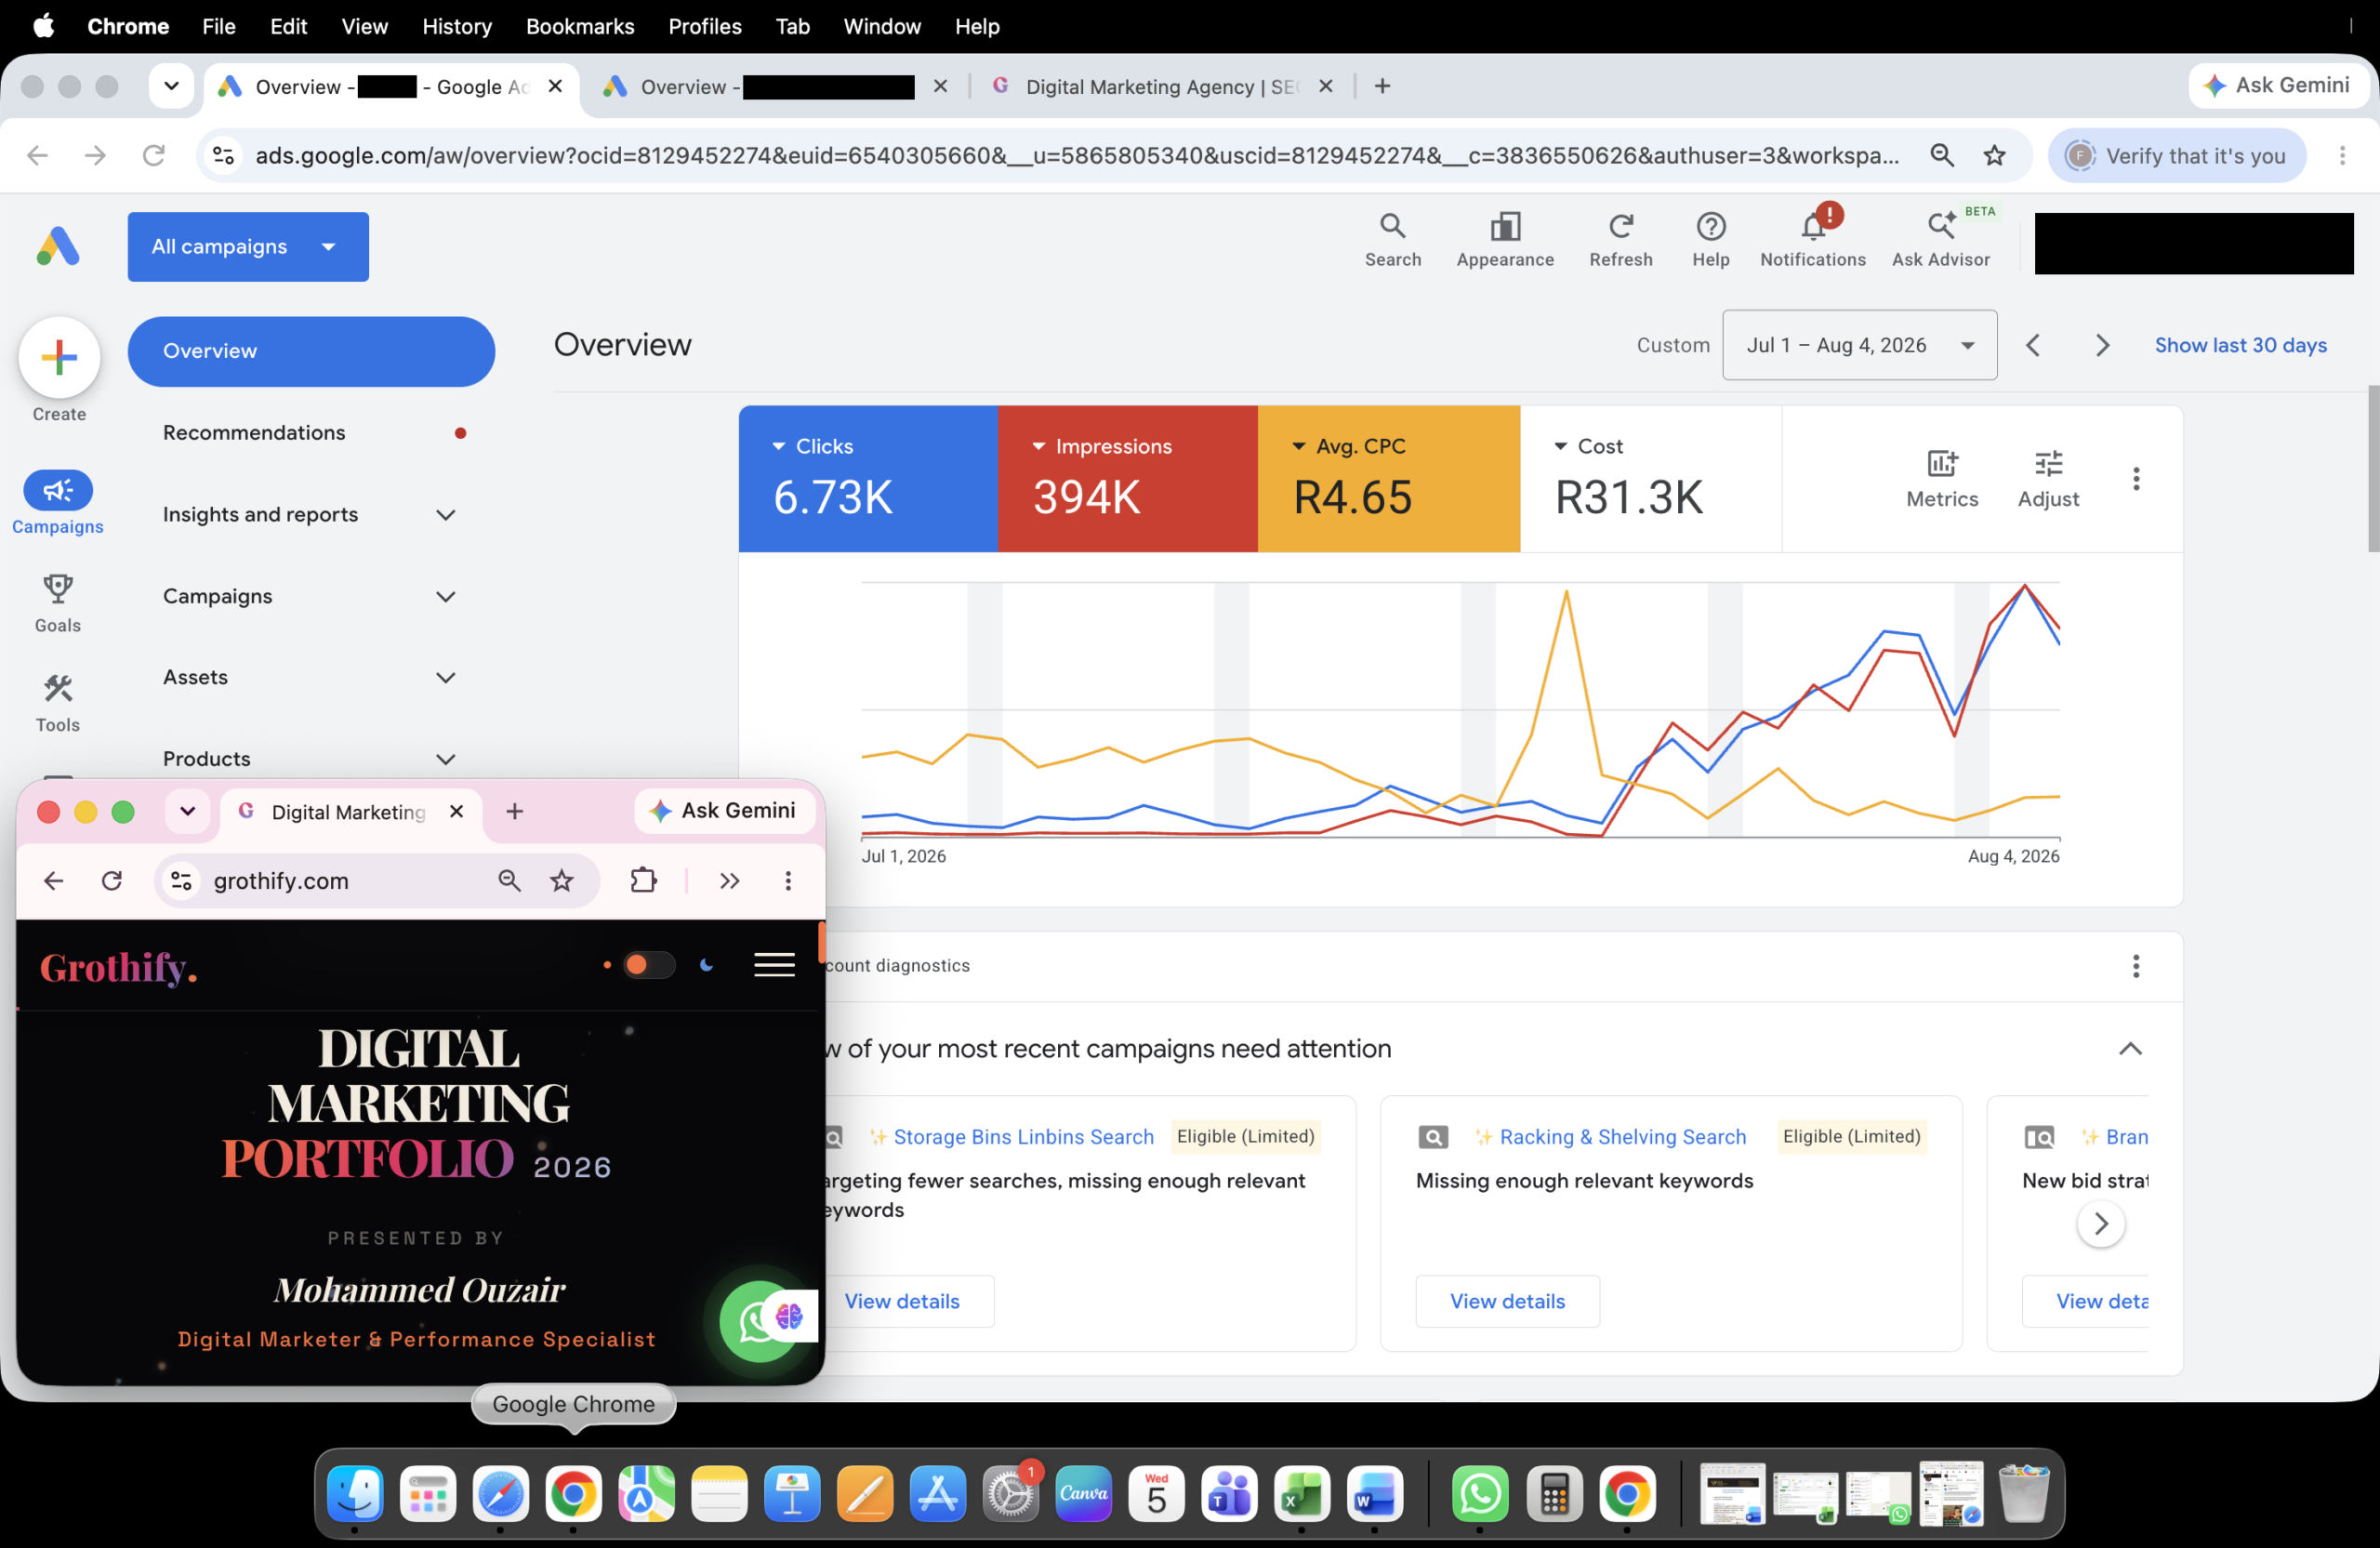Click Verify that it's you button
The height and width of the screenshot is (1548, 2380).
pos(2176,155)
